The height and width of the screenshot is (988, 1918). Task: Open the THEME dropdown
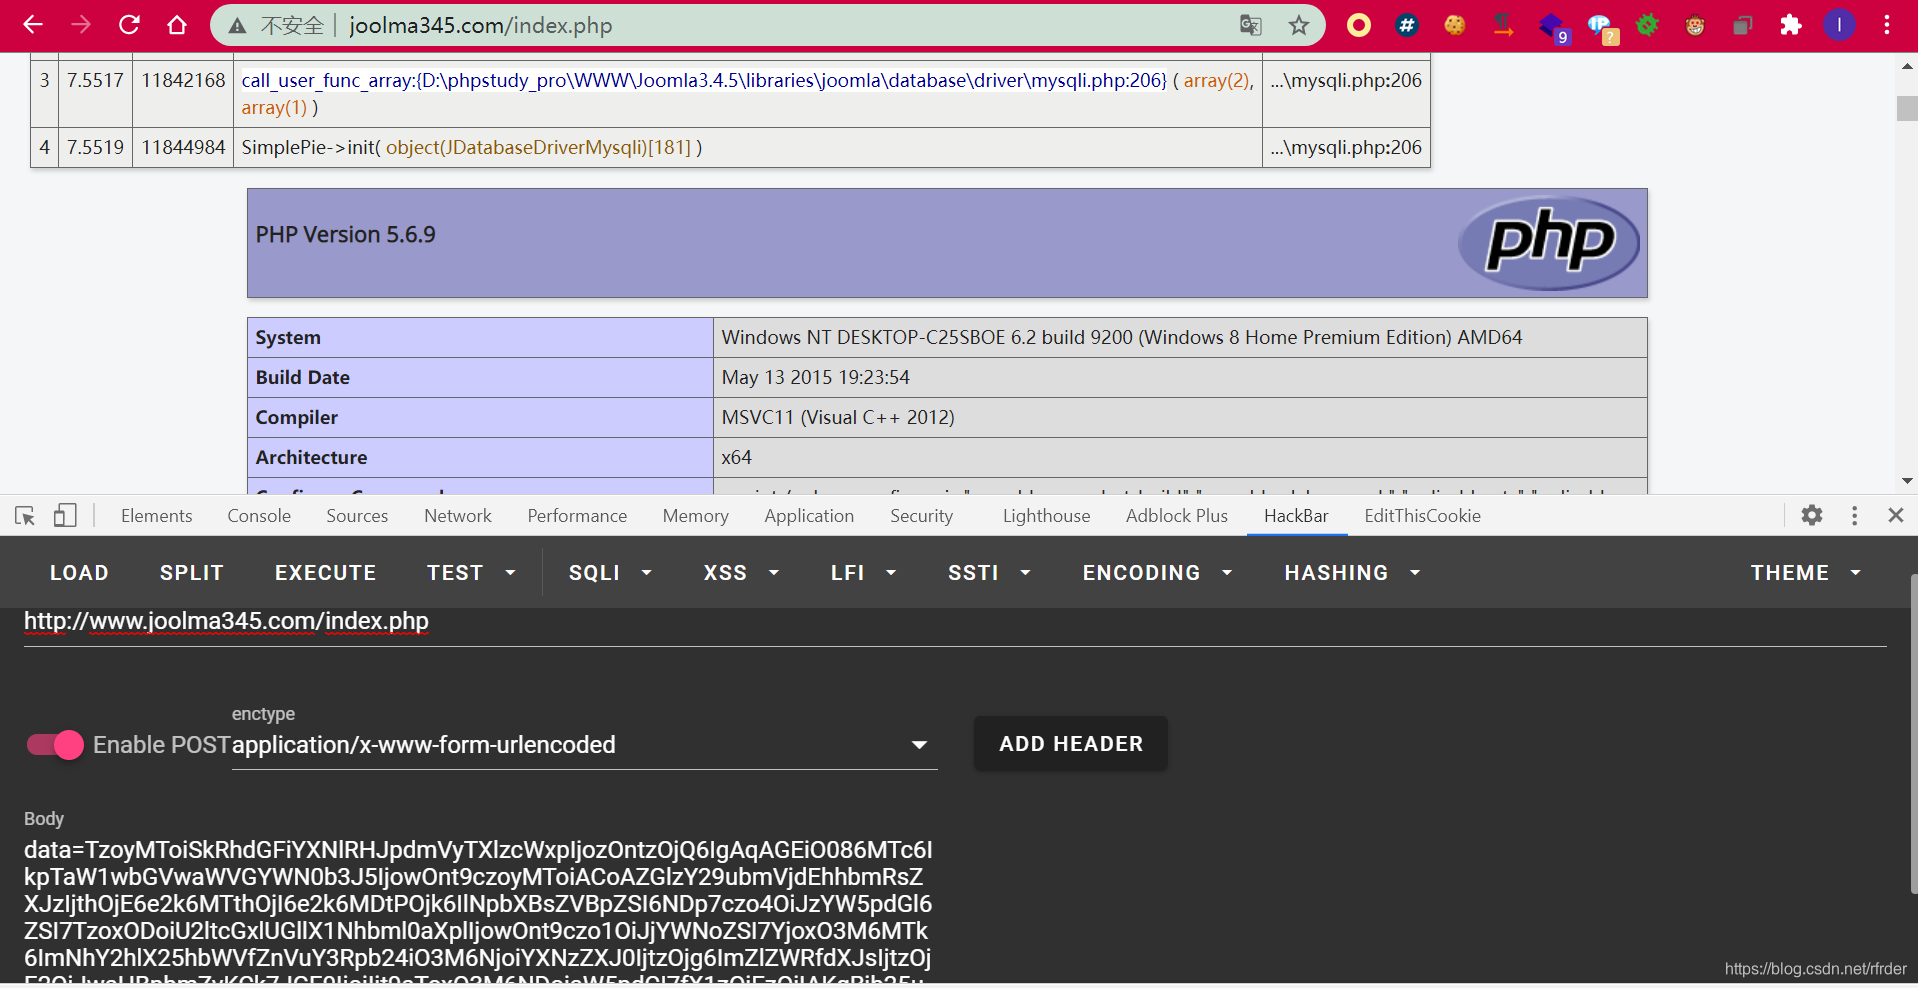(1805, 573)
